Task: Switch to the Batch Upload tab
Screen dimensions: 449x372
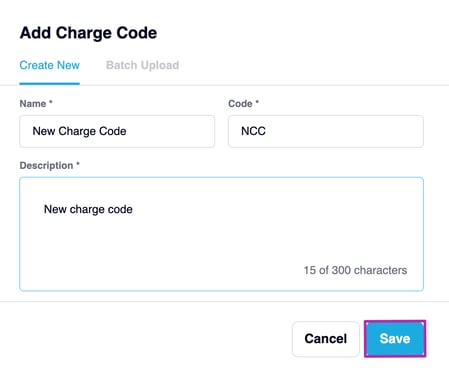Action: [x=142, y=65]
